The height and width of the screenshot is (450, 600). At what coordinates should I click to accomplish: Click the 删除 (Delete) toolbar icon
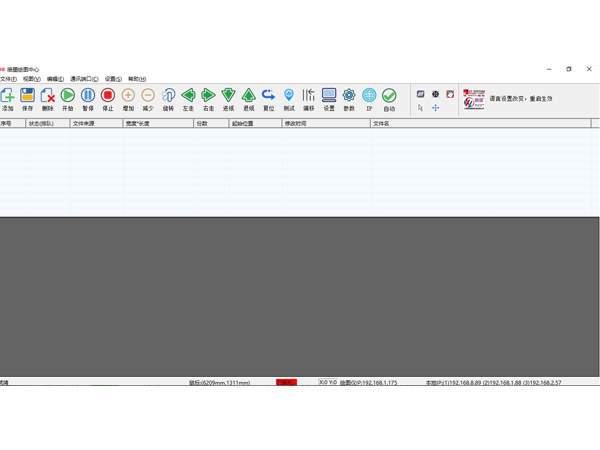click(x=48, y=97)
